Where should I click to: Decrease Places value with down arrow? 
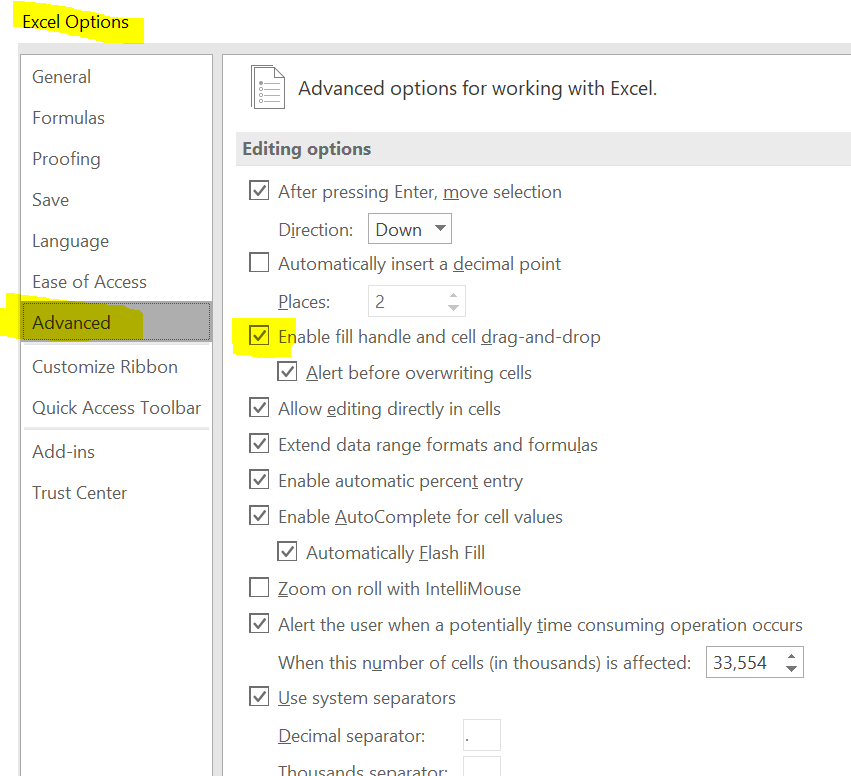click(x=454, y=308)
